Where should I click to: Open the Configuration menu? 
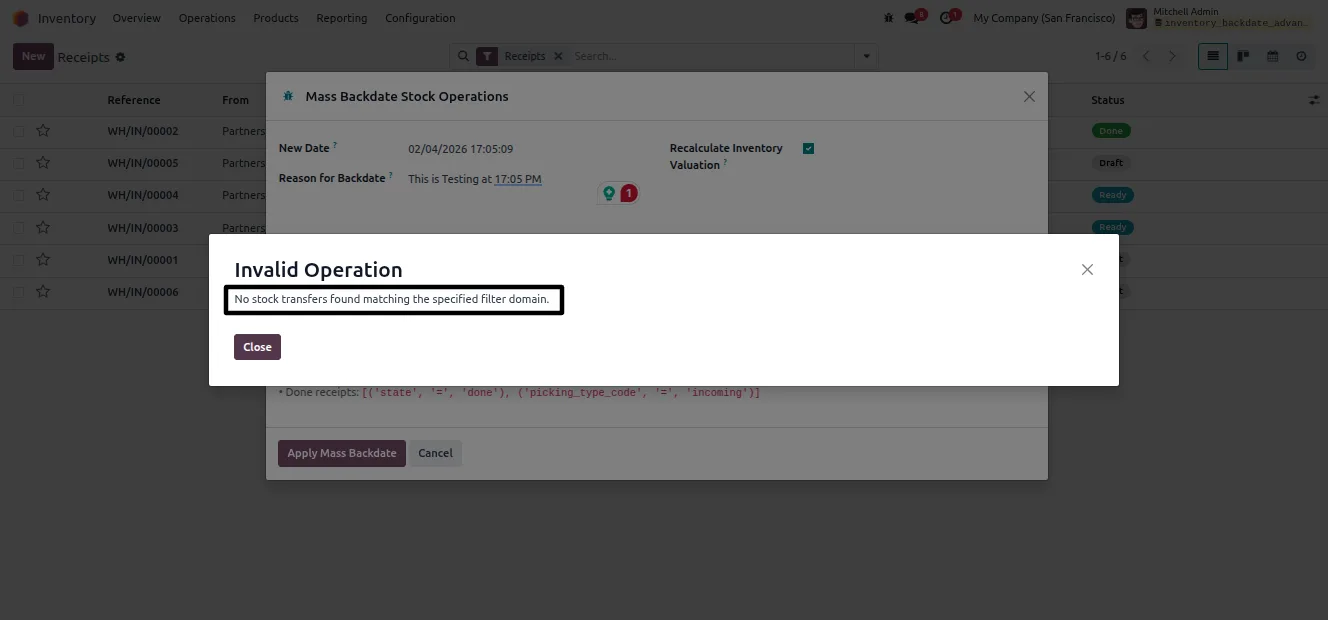tap(420, 18)
